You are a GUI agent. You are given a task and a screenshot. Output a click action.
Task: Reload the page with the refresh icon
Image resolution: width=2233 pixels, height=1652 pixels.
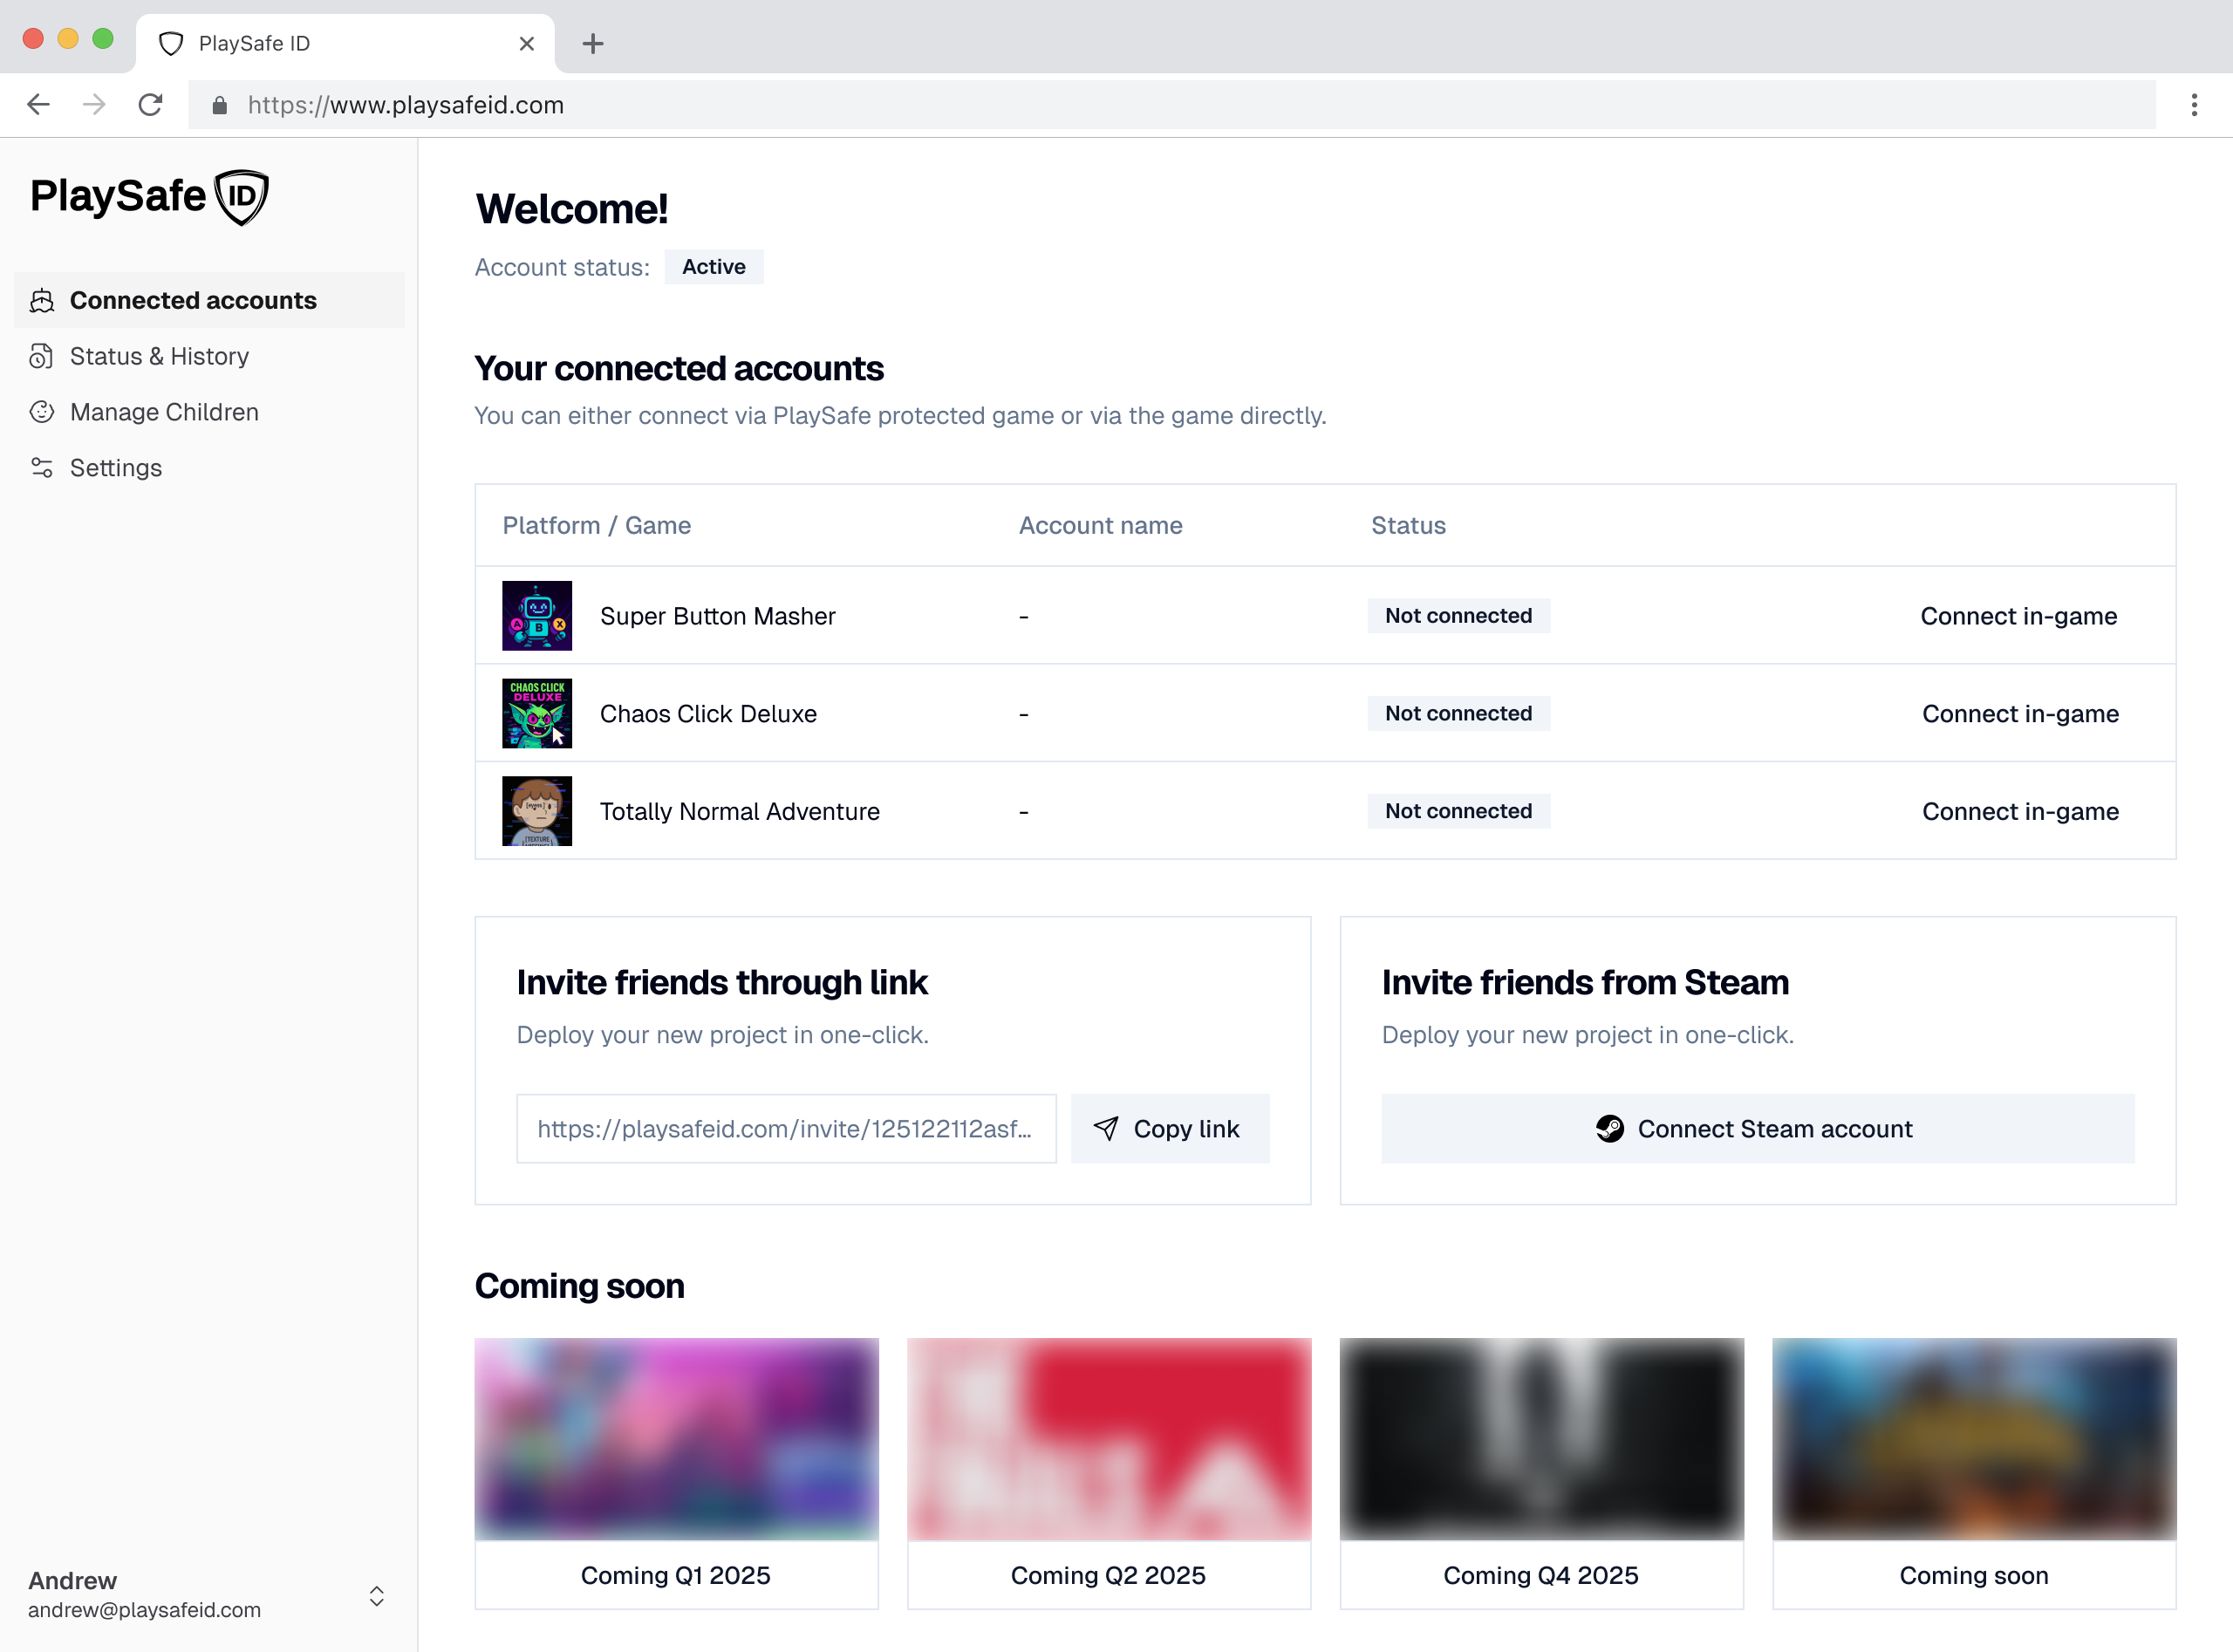tap(151, 105)
